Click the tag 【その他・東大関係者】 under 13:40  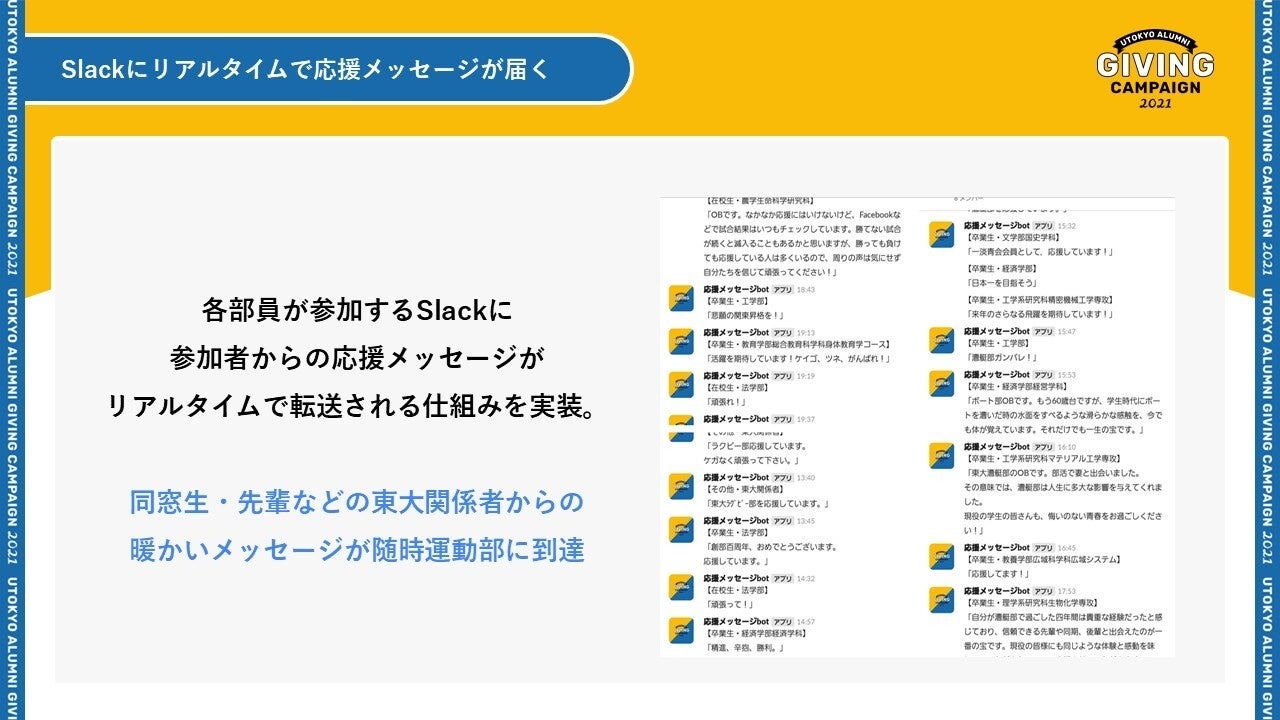tap(745, 490)
